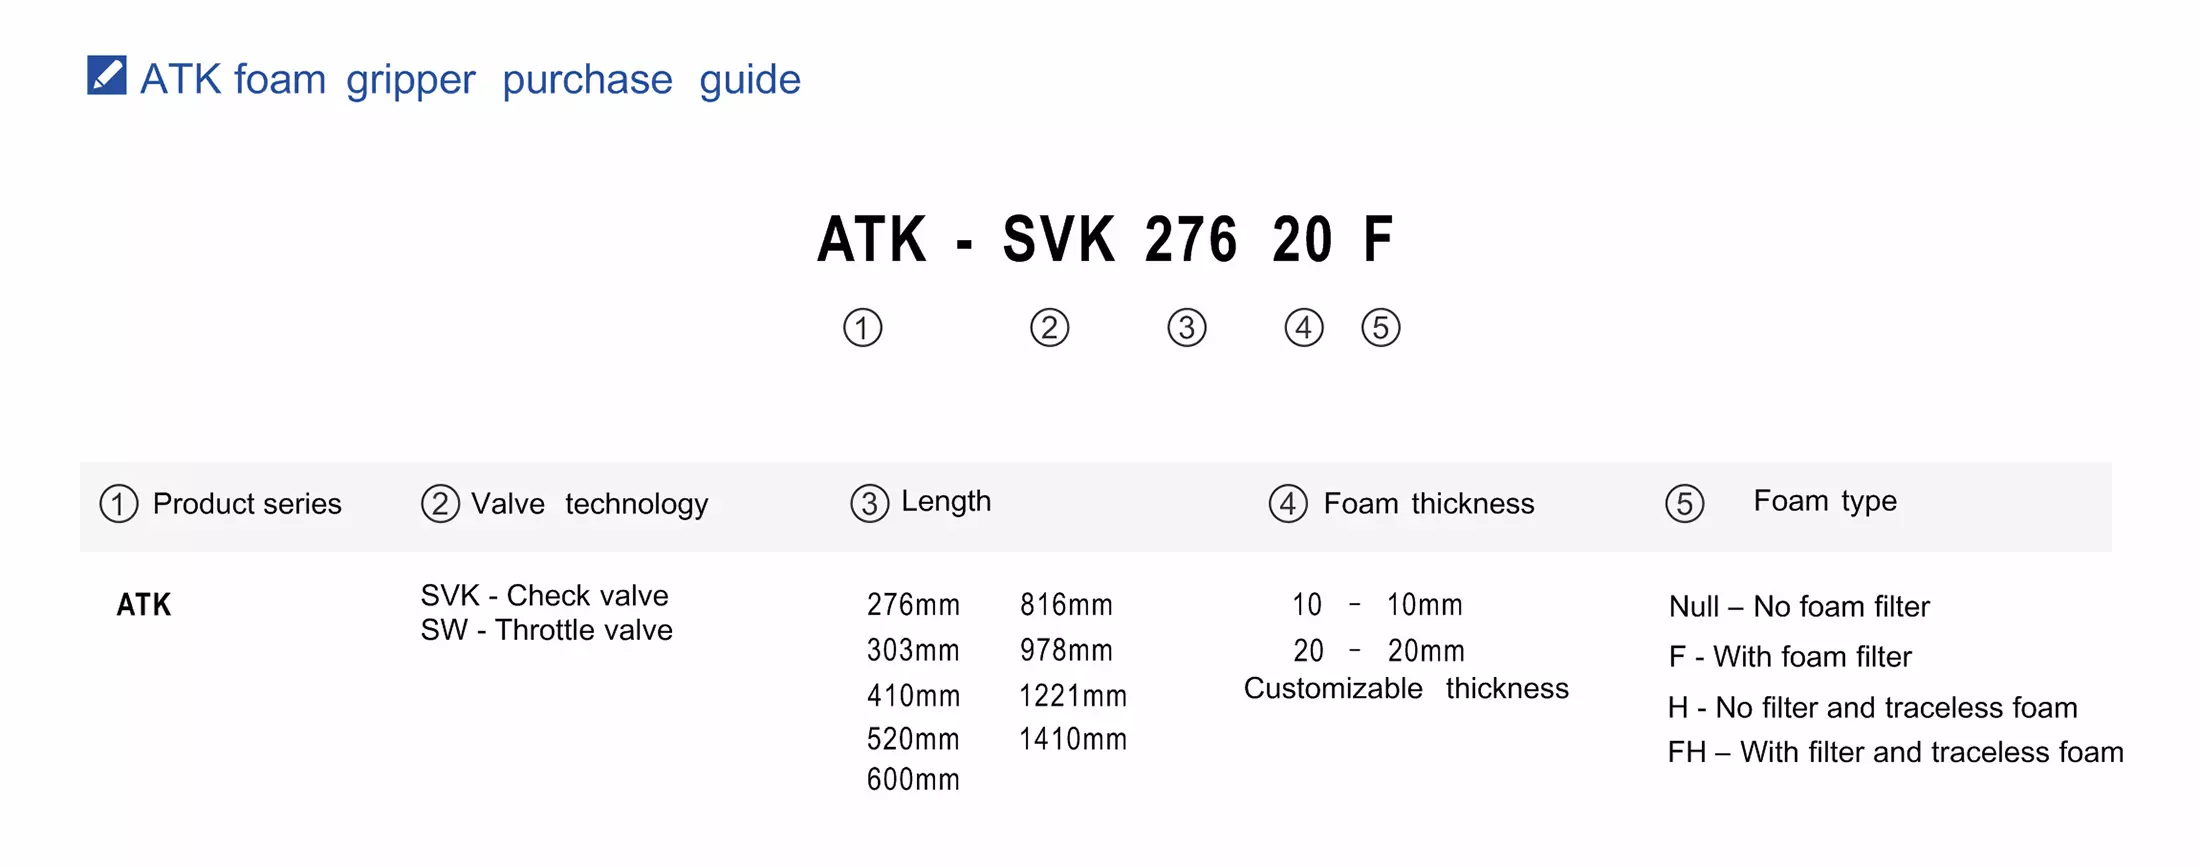
Task: Click circled number 1 below ATK code
Action: point(862,328)
